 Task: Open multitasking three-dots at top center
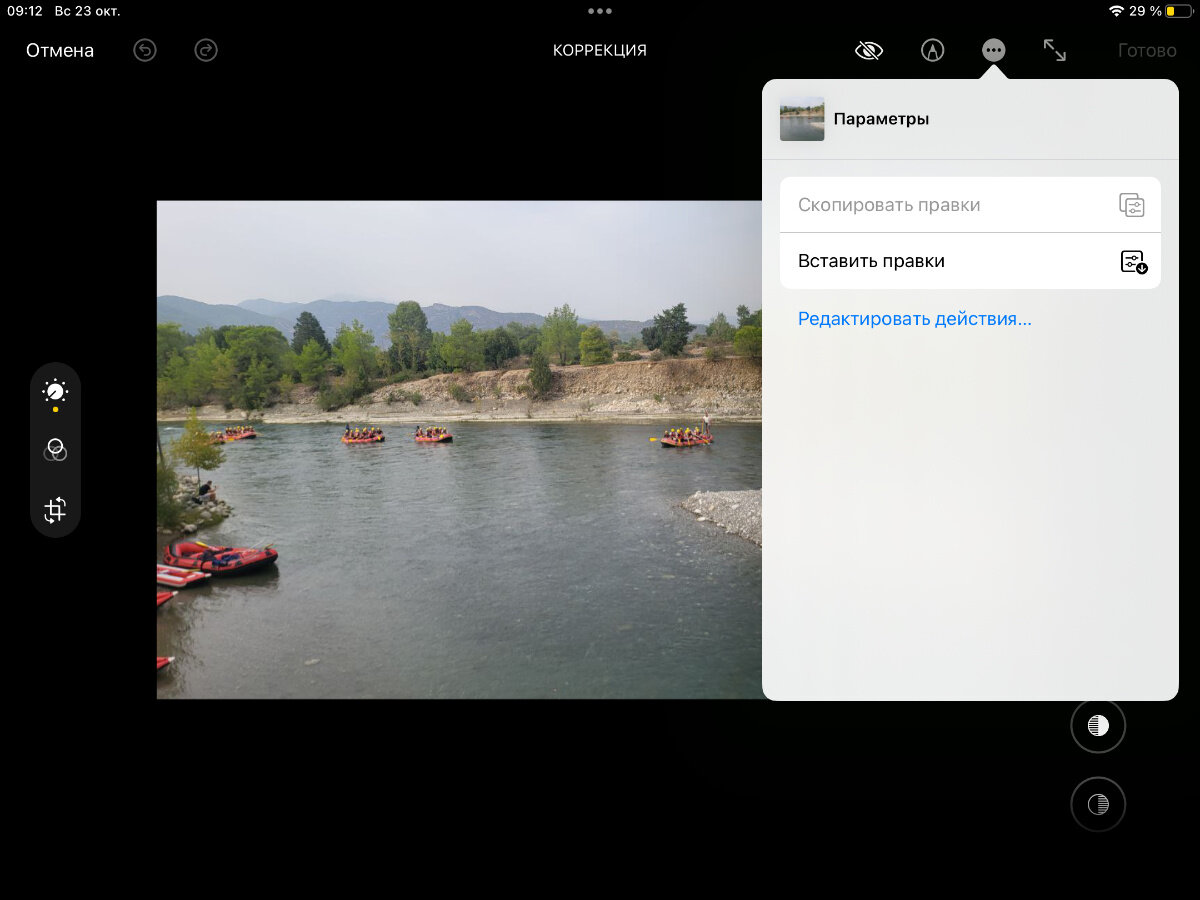[600, 11]
